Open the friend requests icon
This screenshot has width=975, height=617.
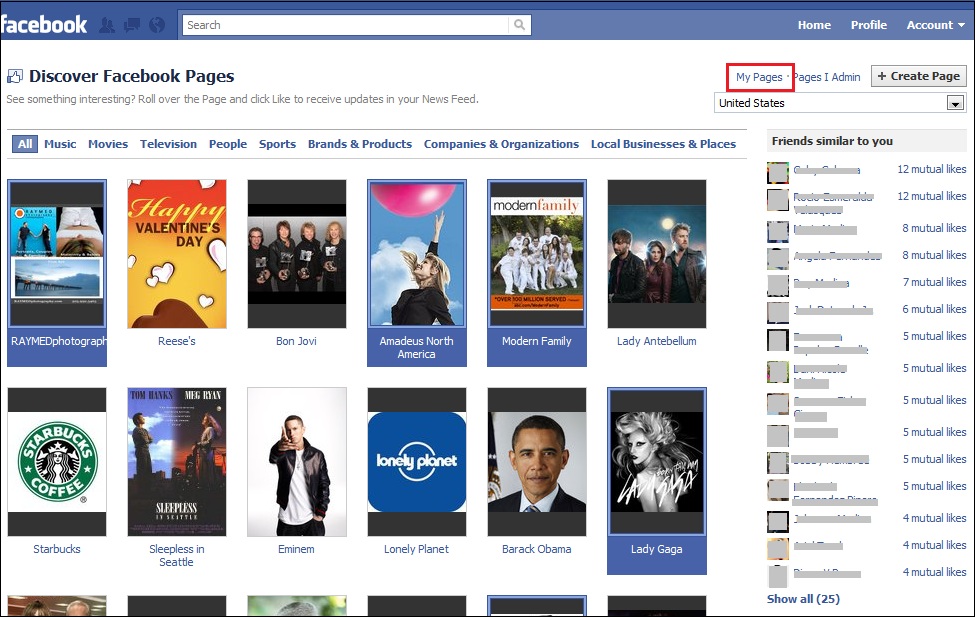(x=108, y=25)
